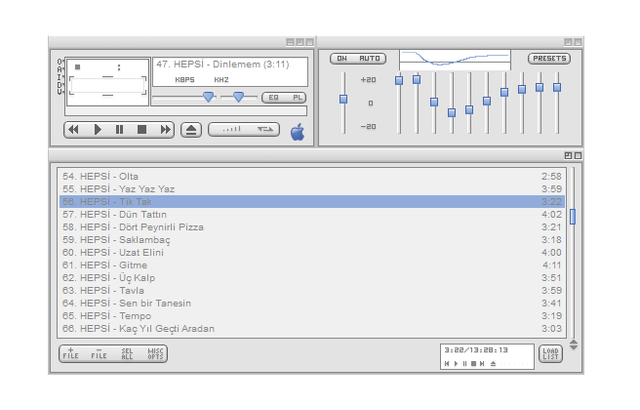This screenshot has width=640, height=410.
Task: Click the first equalizer band slider handle
Action: click(x=399, y=80)
